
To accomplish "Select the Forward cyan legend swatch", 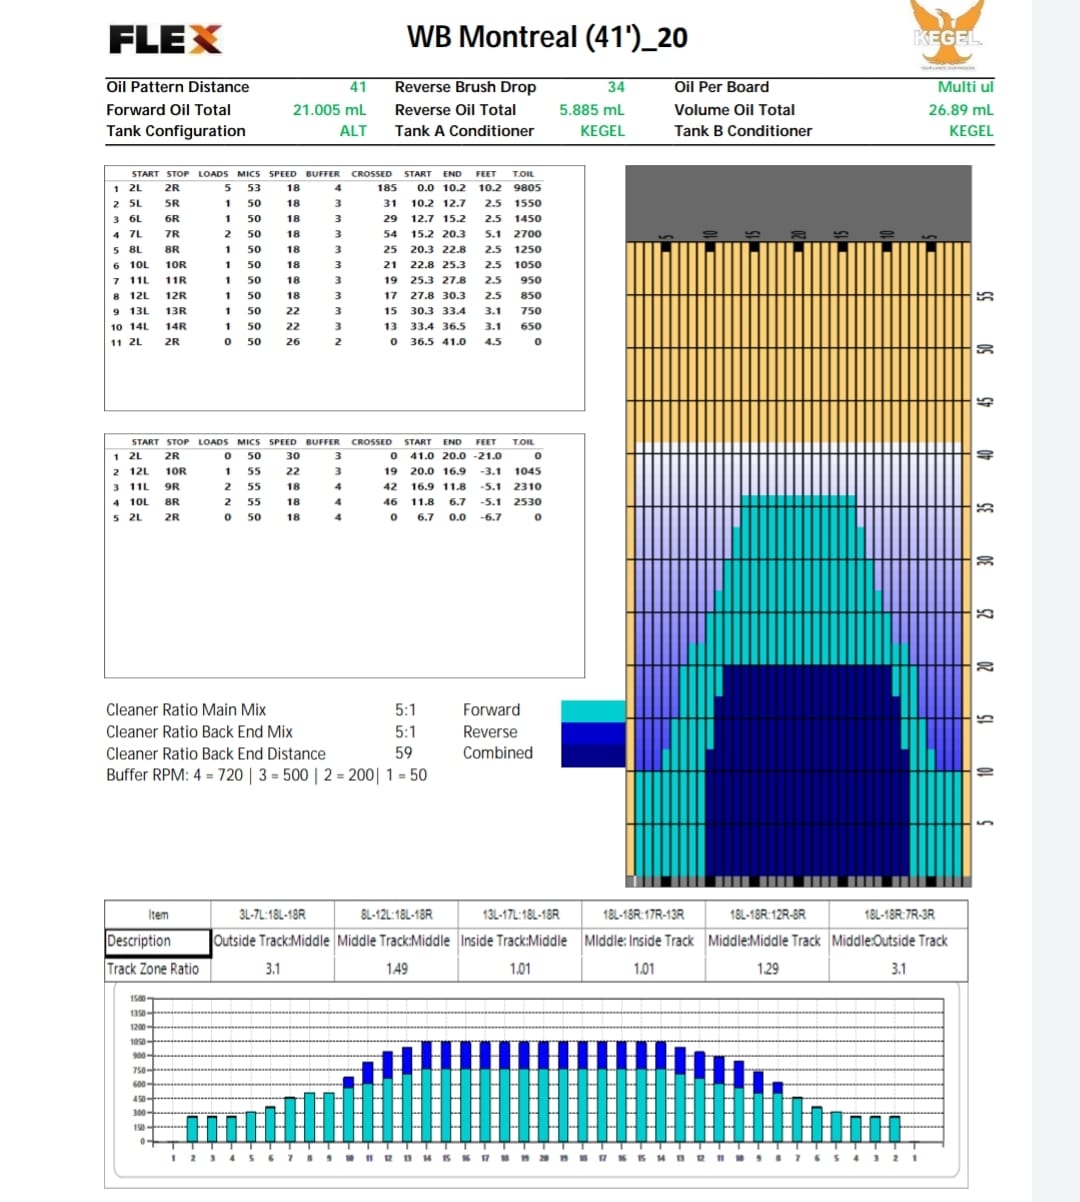I will 593,710.
